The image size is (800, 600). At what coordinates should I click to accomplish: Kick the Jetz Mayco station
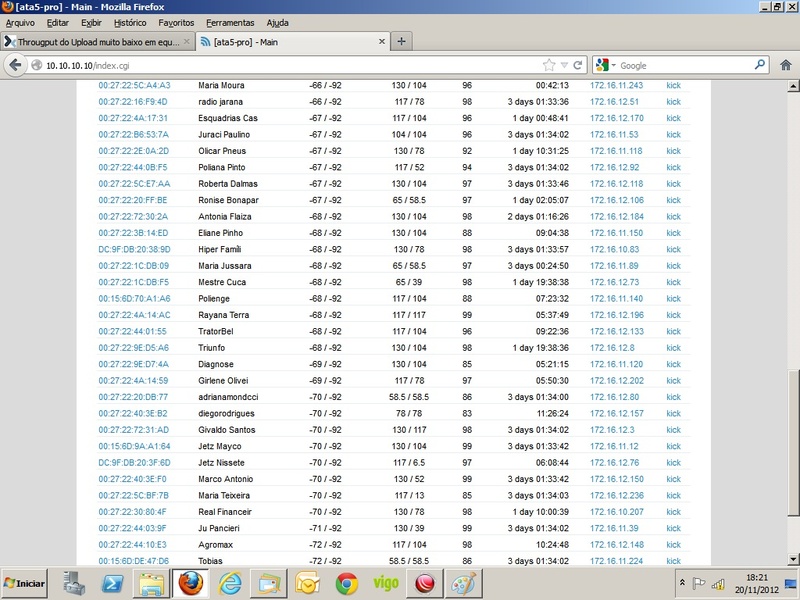673,446
